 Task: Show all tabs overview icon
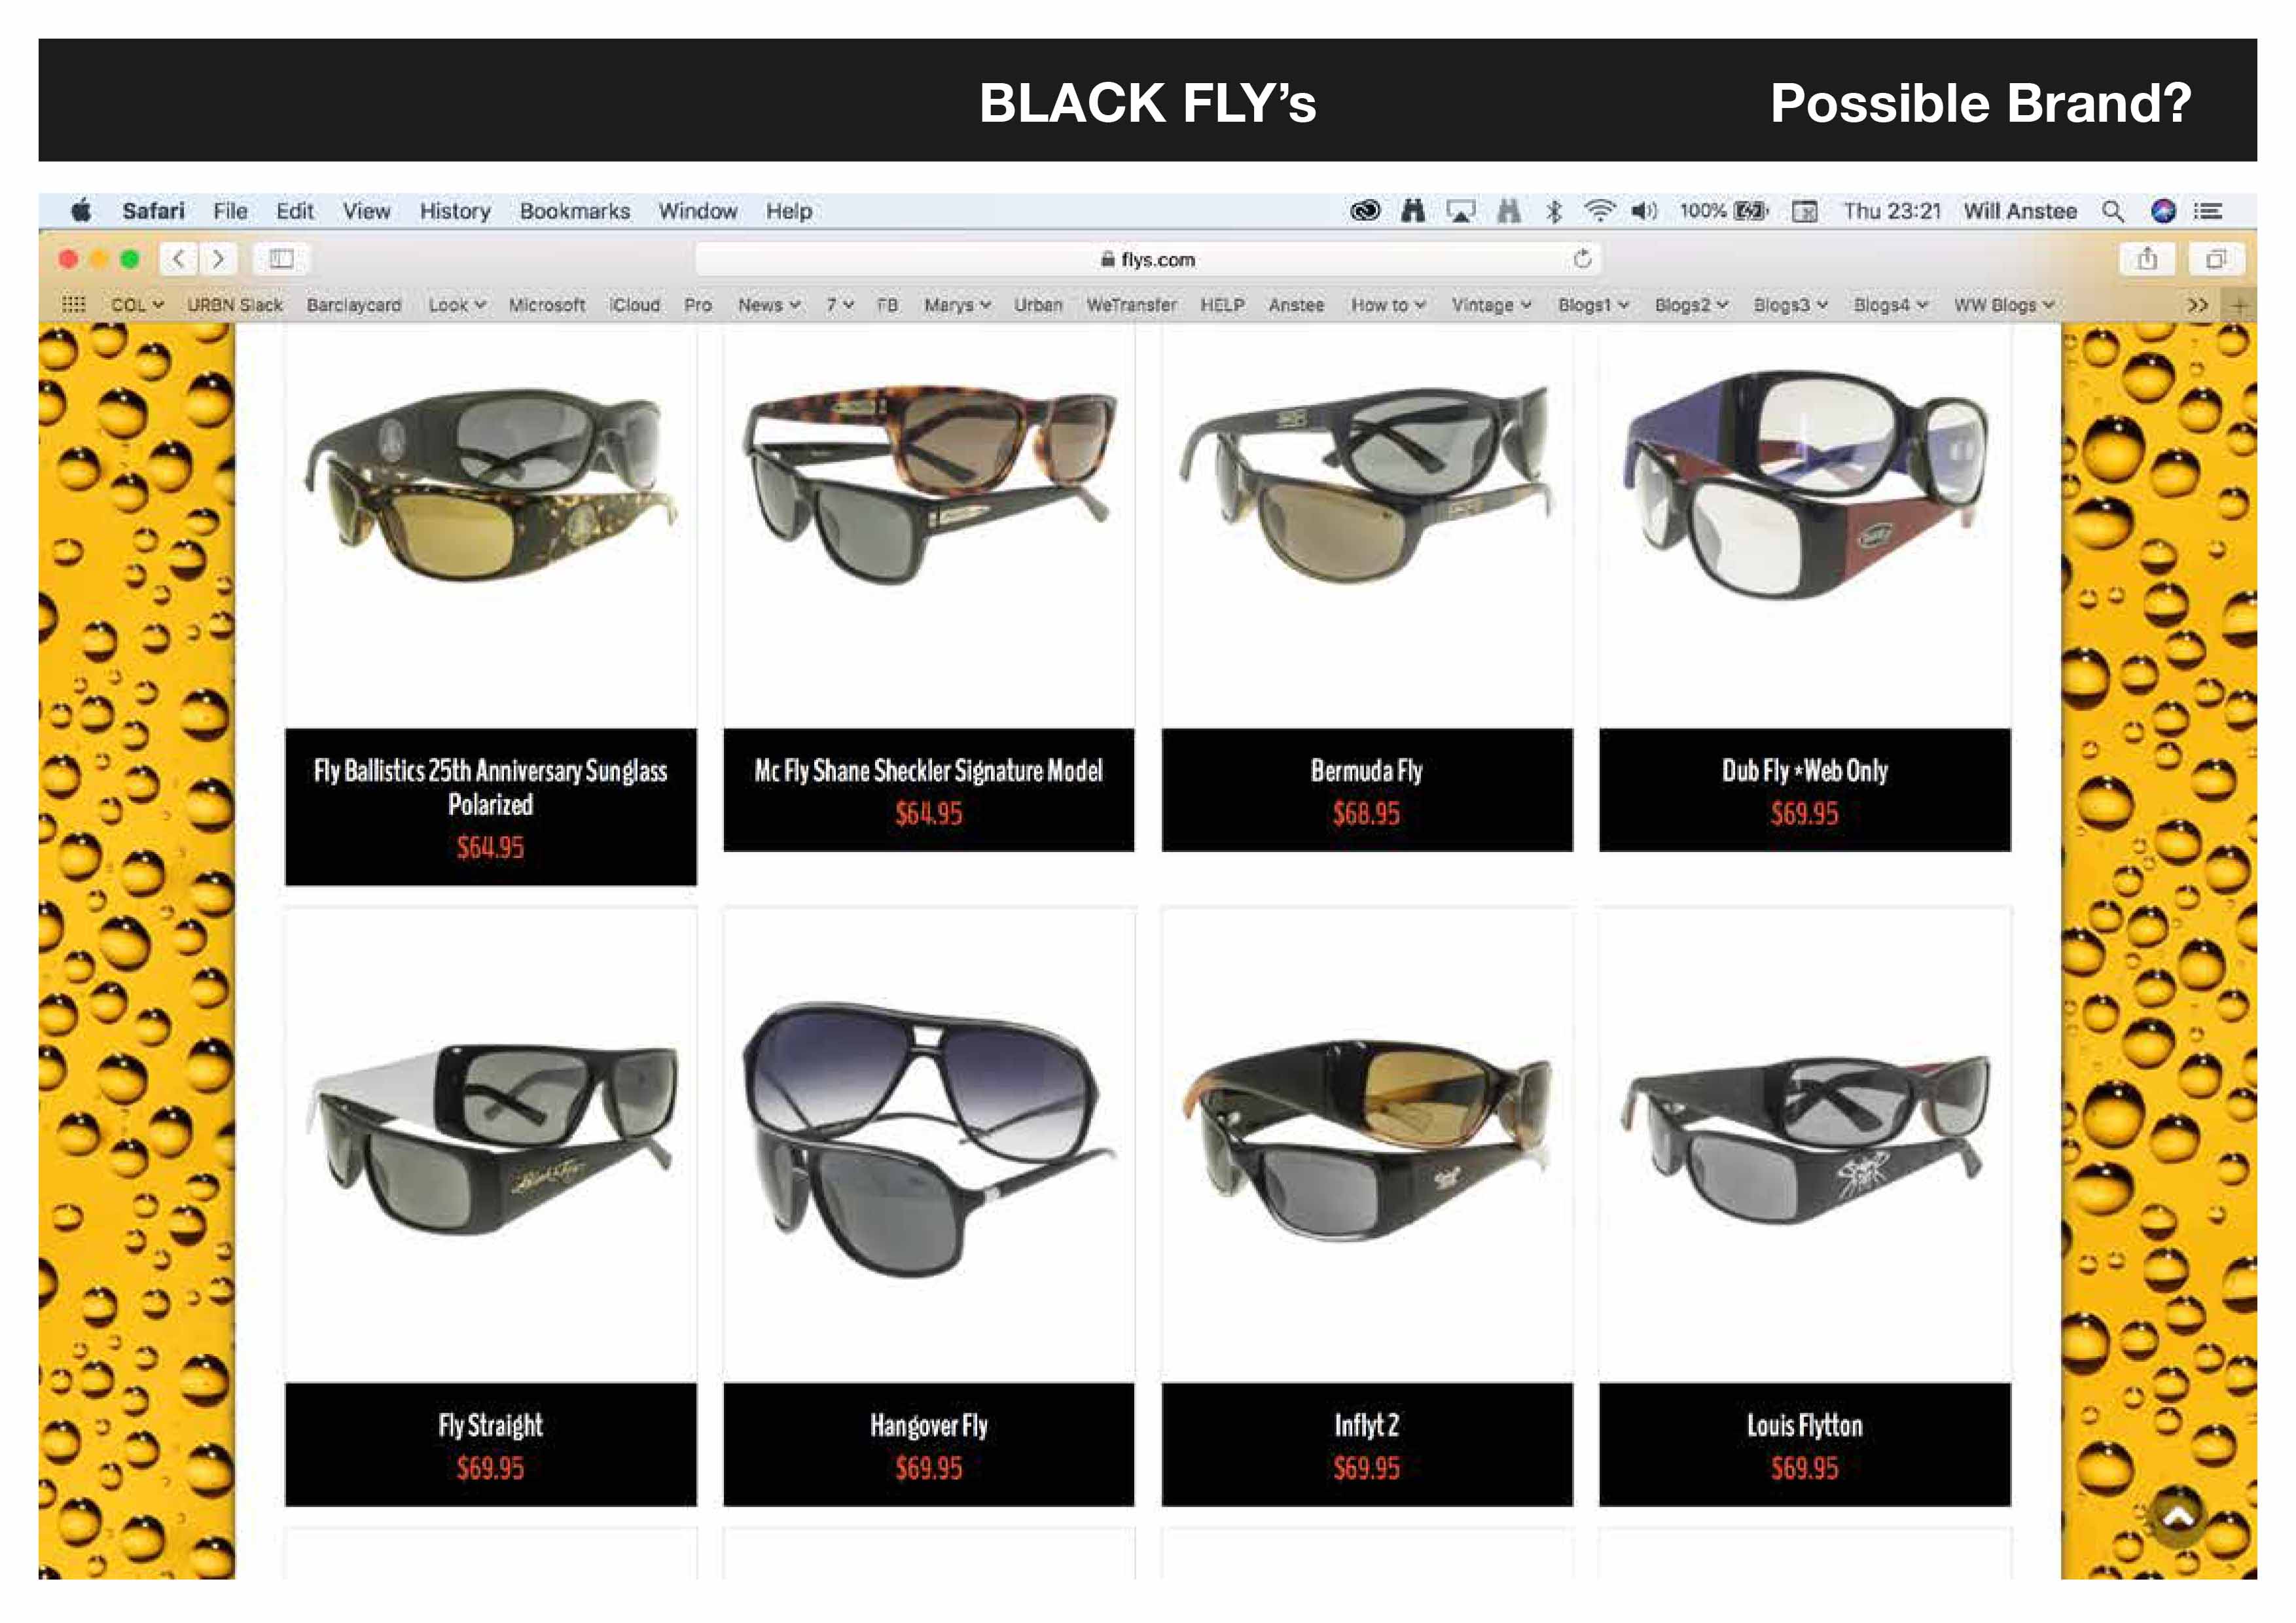2216,260
